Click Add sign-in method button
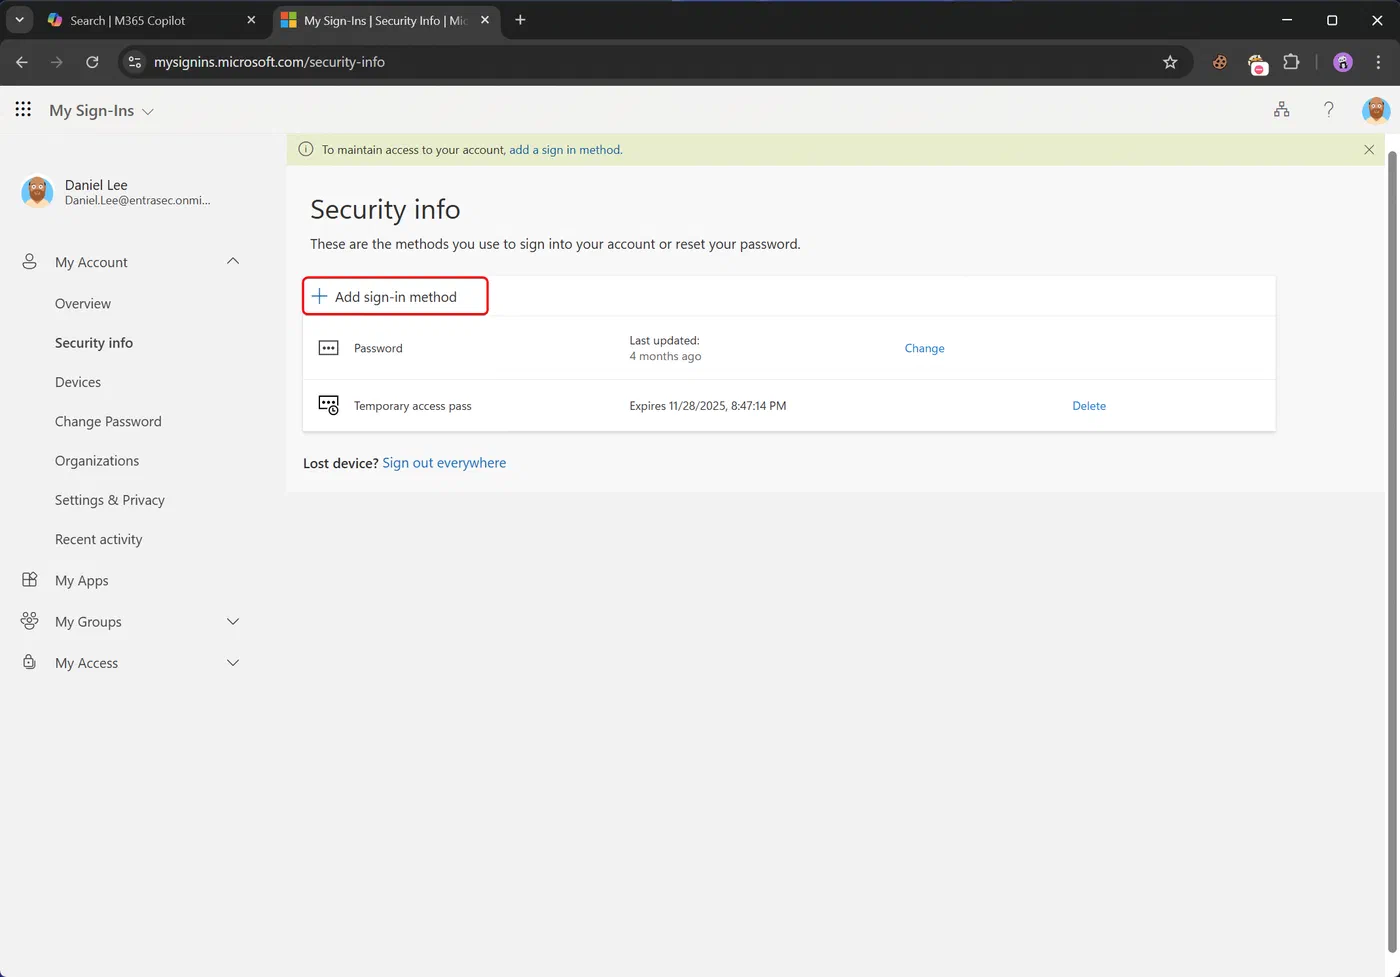This screenshot has width=1400, height=977. tap(395, 296)
